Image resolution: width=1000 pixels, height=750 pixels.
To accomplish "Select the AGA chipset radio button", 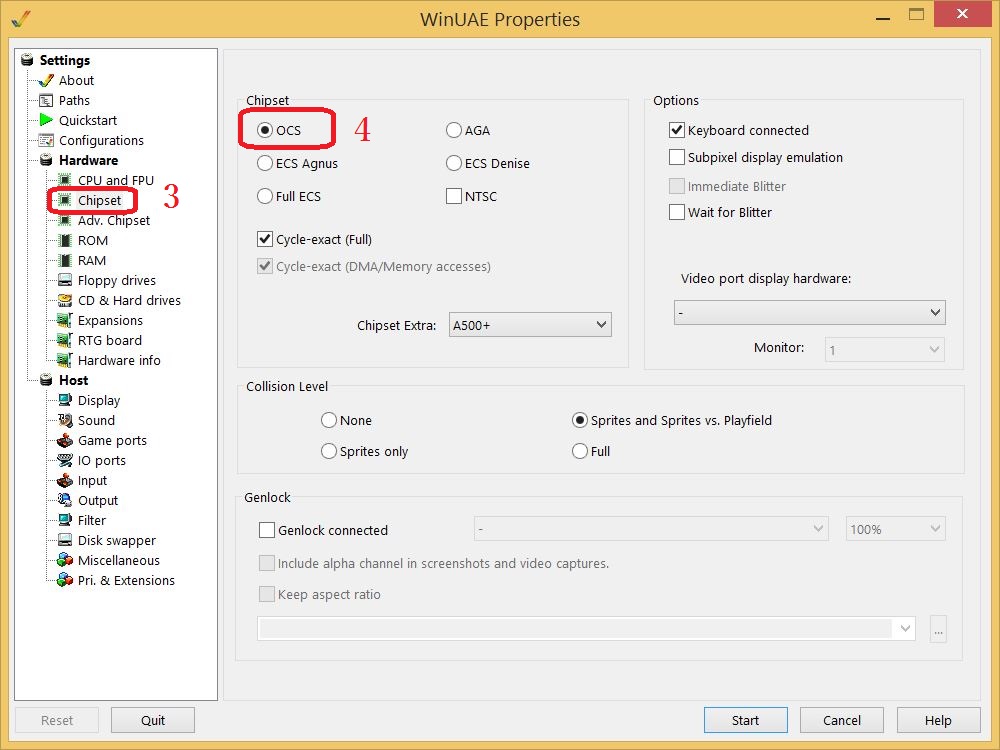I will point(453,130).
